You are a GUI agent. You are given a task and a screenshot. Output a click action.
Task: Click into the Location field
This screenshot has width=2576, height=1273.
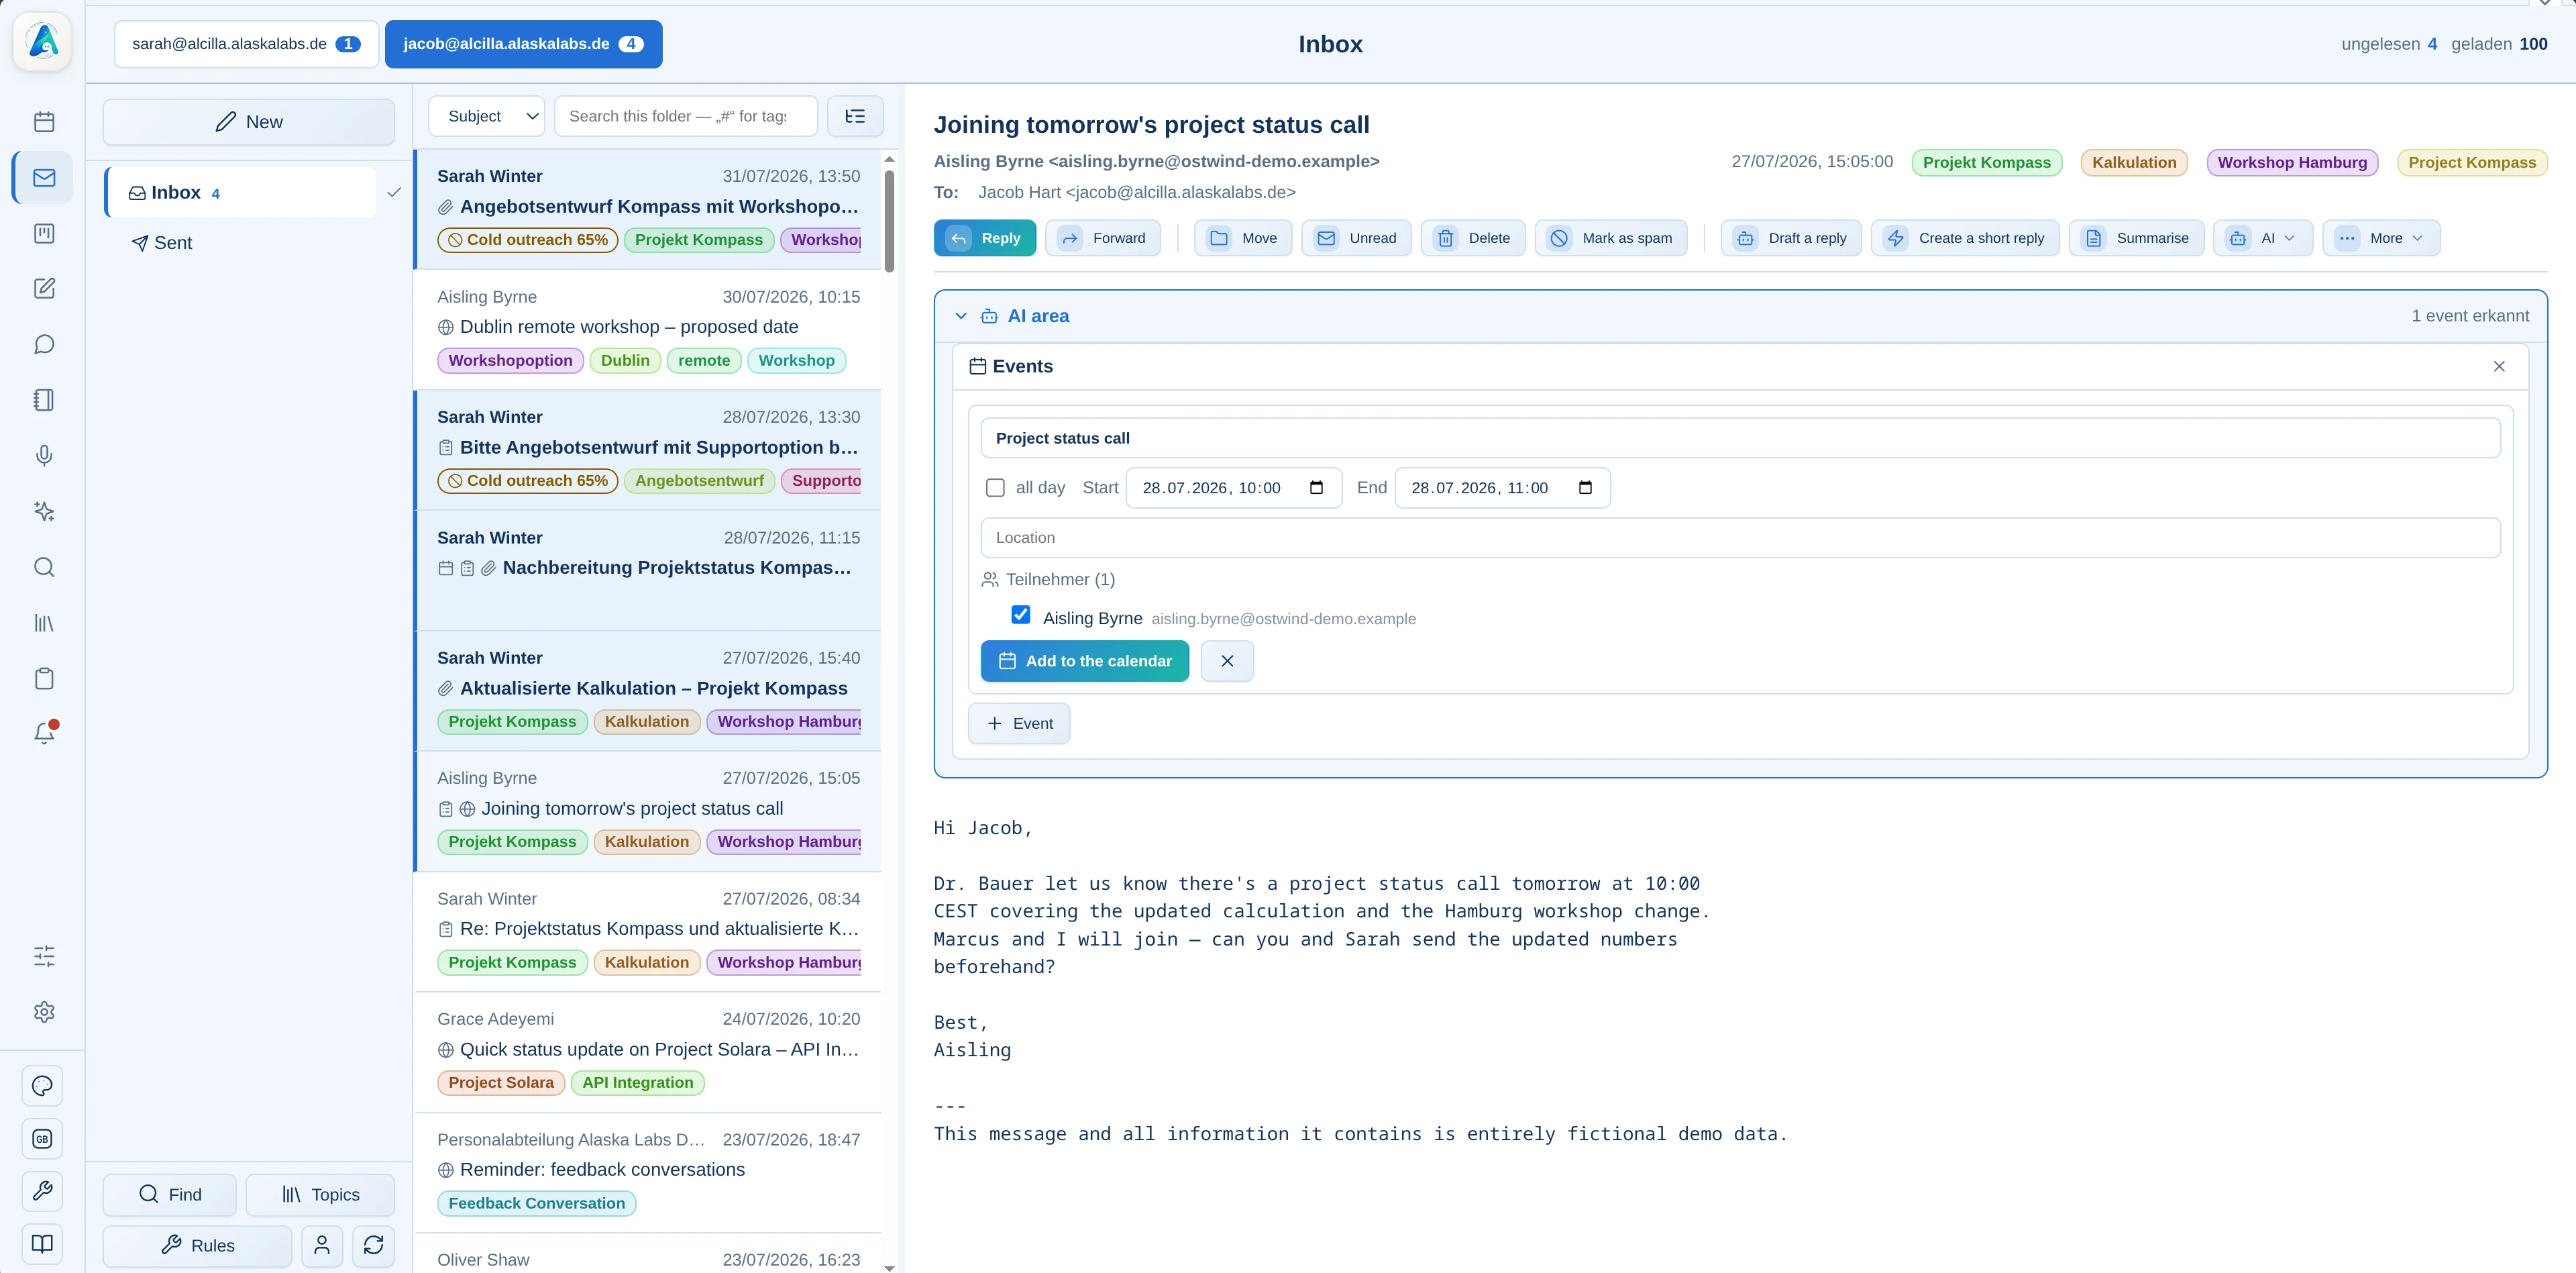pos(1740,538)
